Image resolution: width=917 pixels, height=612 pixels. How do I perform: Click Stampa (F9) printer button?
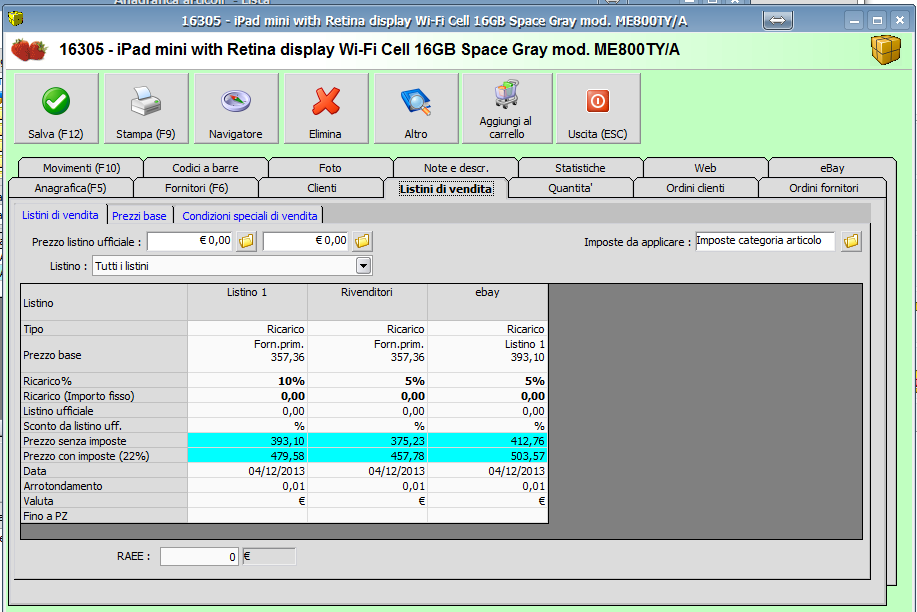146,108
